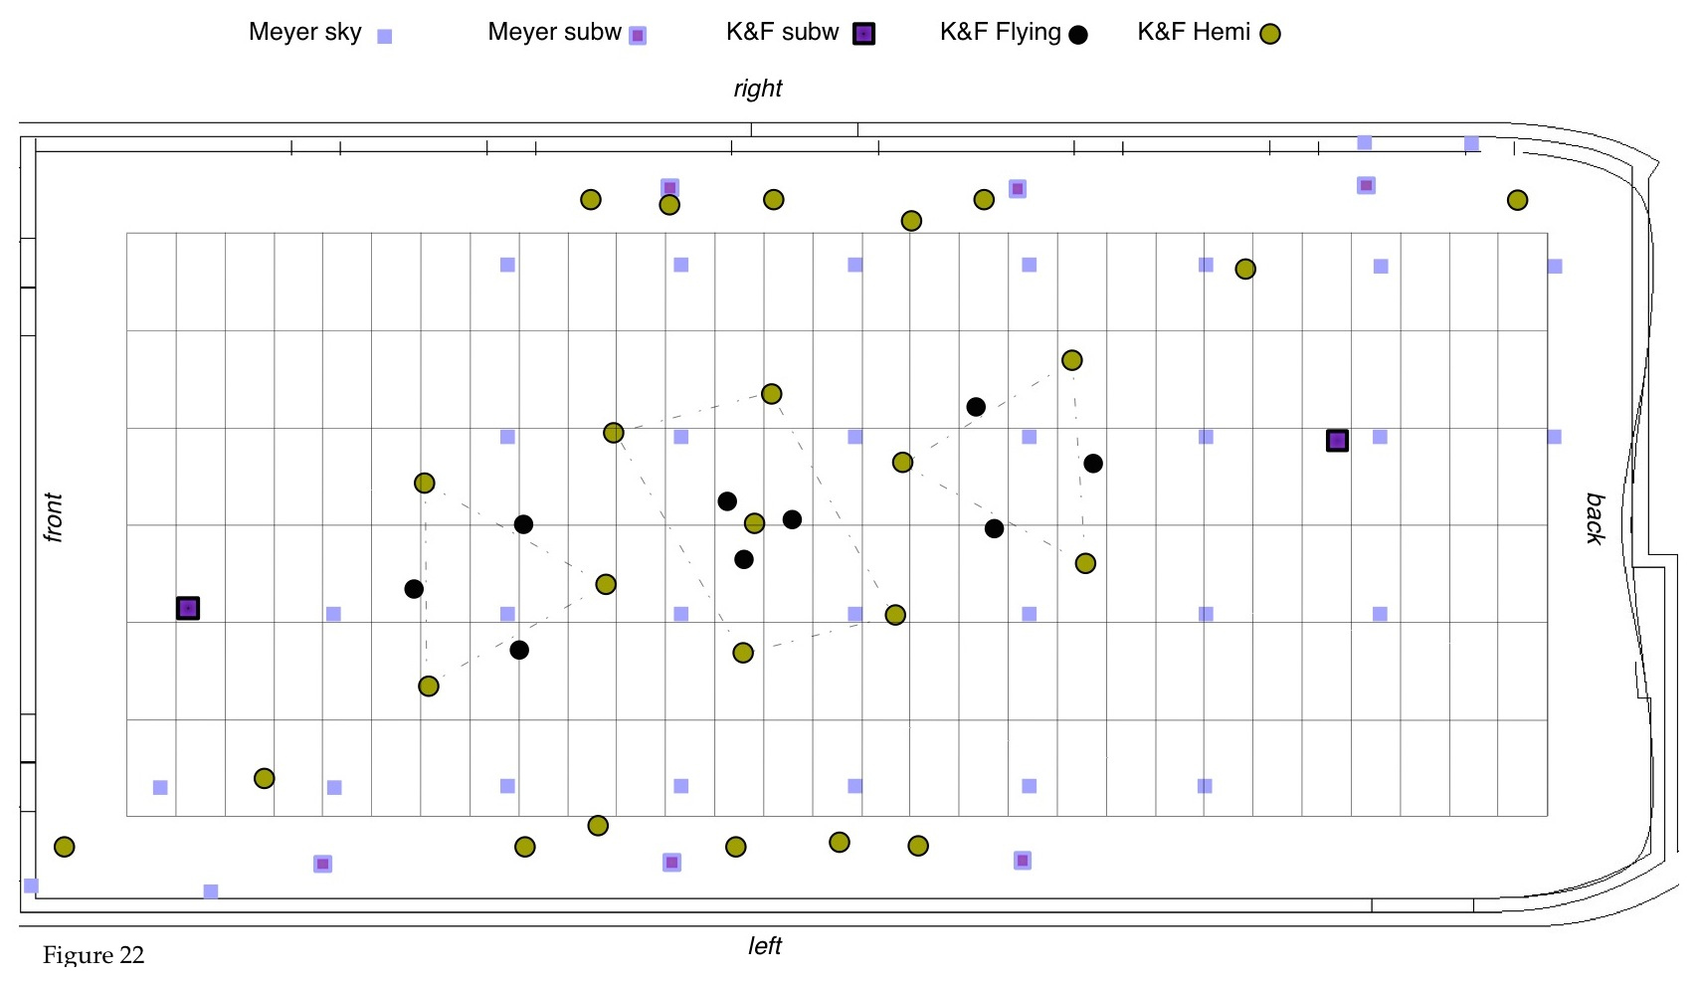Select Hemi circle in top-right room corner
The image size is (1699, 982).
[1517, 200]
